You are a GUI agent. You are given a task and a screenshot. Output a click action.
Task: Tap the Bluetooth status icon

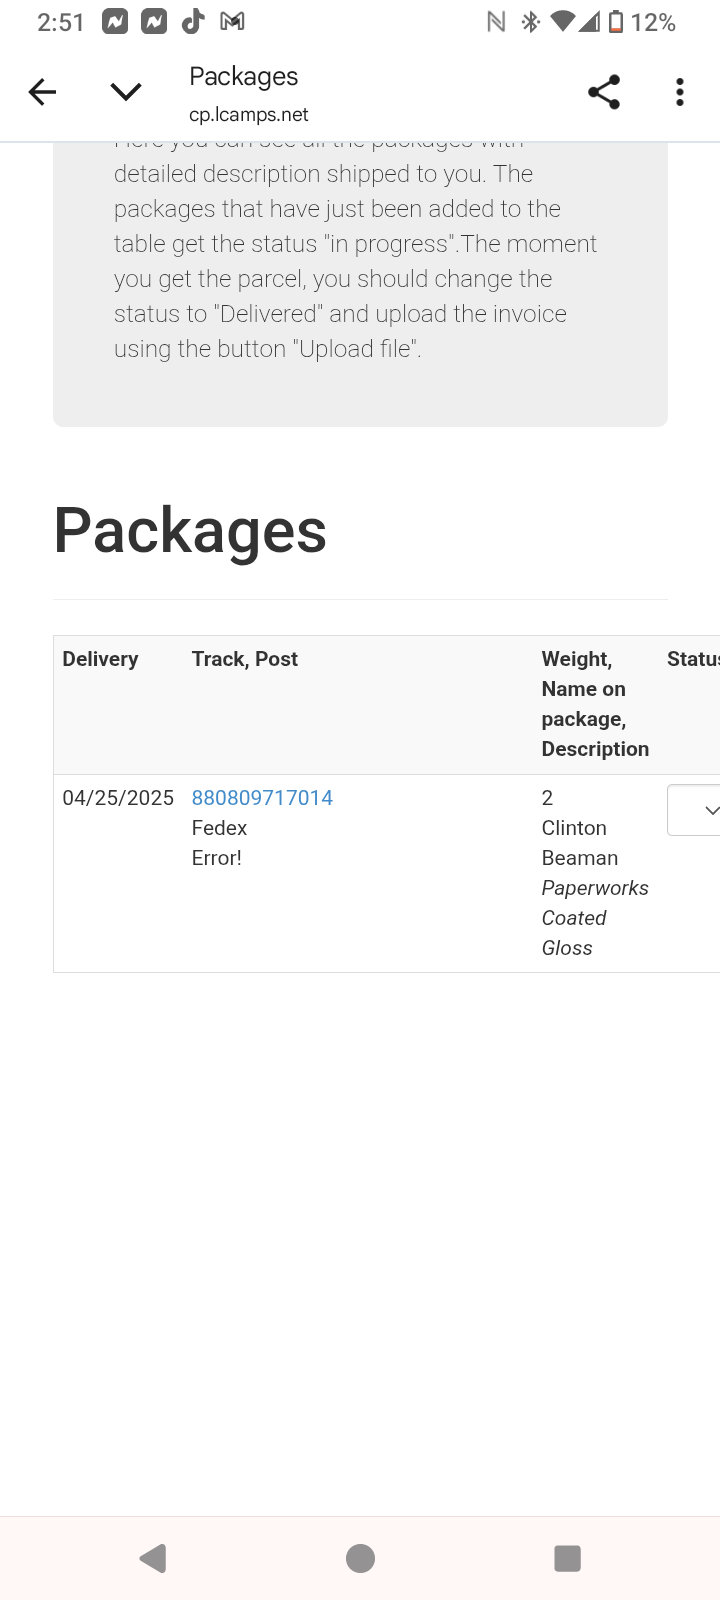(x=531, y=22)
